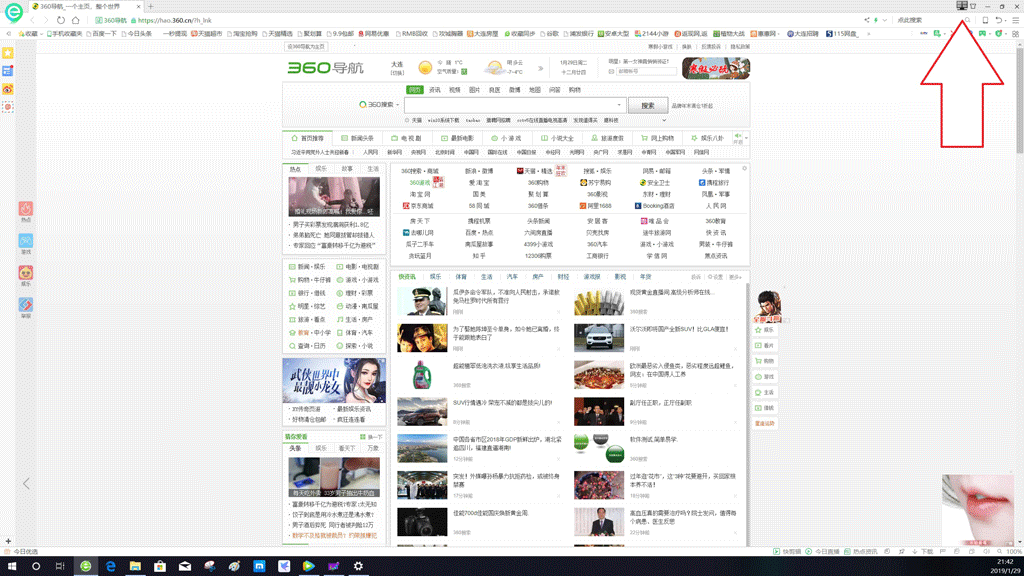This screenshot has width=1024, height=576.
Task: Click the weather forecast next arrow
Action: [x=541, y=68]
